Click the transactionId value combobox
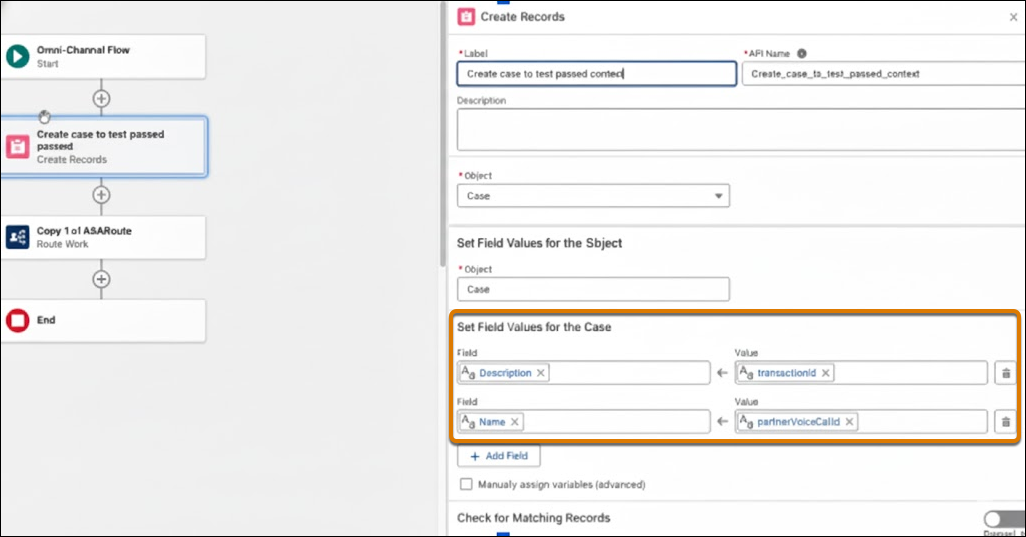 click(861, 373)
